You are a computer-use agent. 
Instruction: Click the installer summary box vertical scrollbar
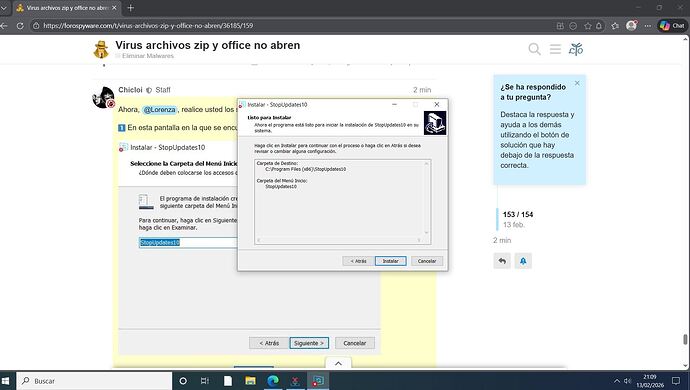click(426, 198)
